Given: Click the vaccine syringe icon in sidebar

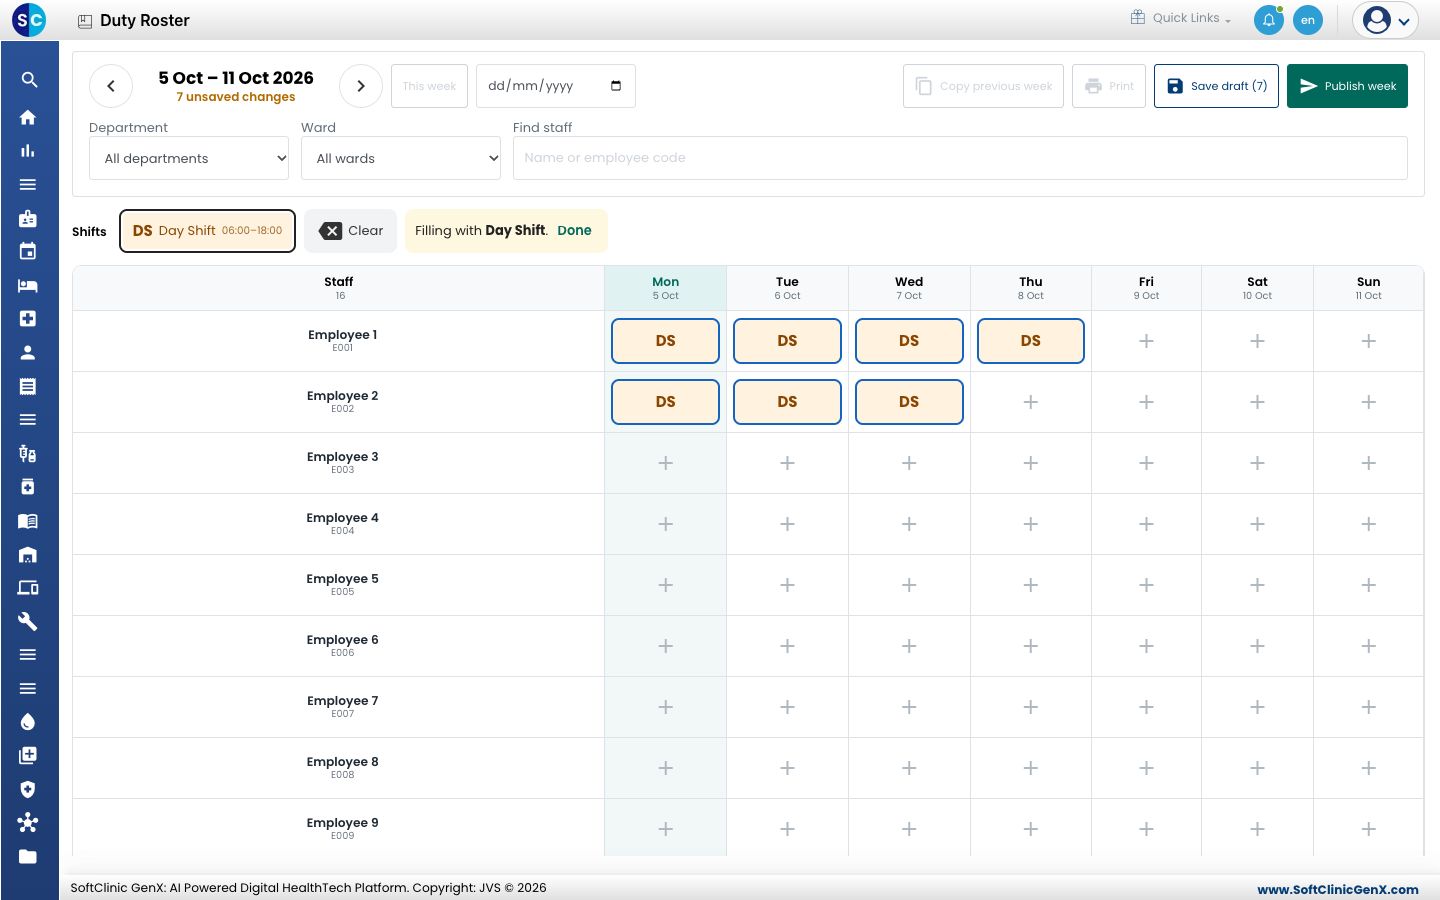Looking at the screenshot, I should click(x=28, y=454).
